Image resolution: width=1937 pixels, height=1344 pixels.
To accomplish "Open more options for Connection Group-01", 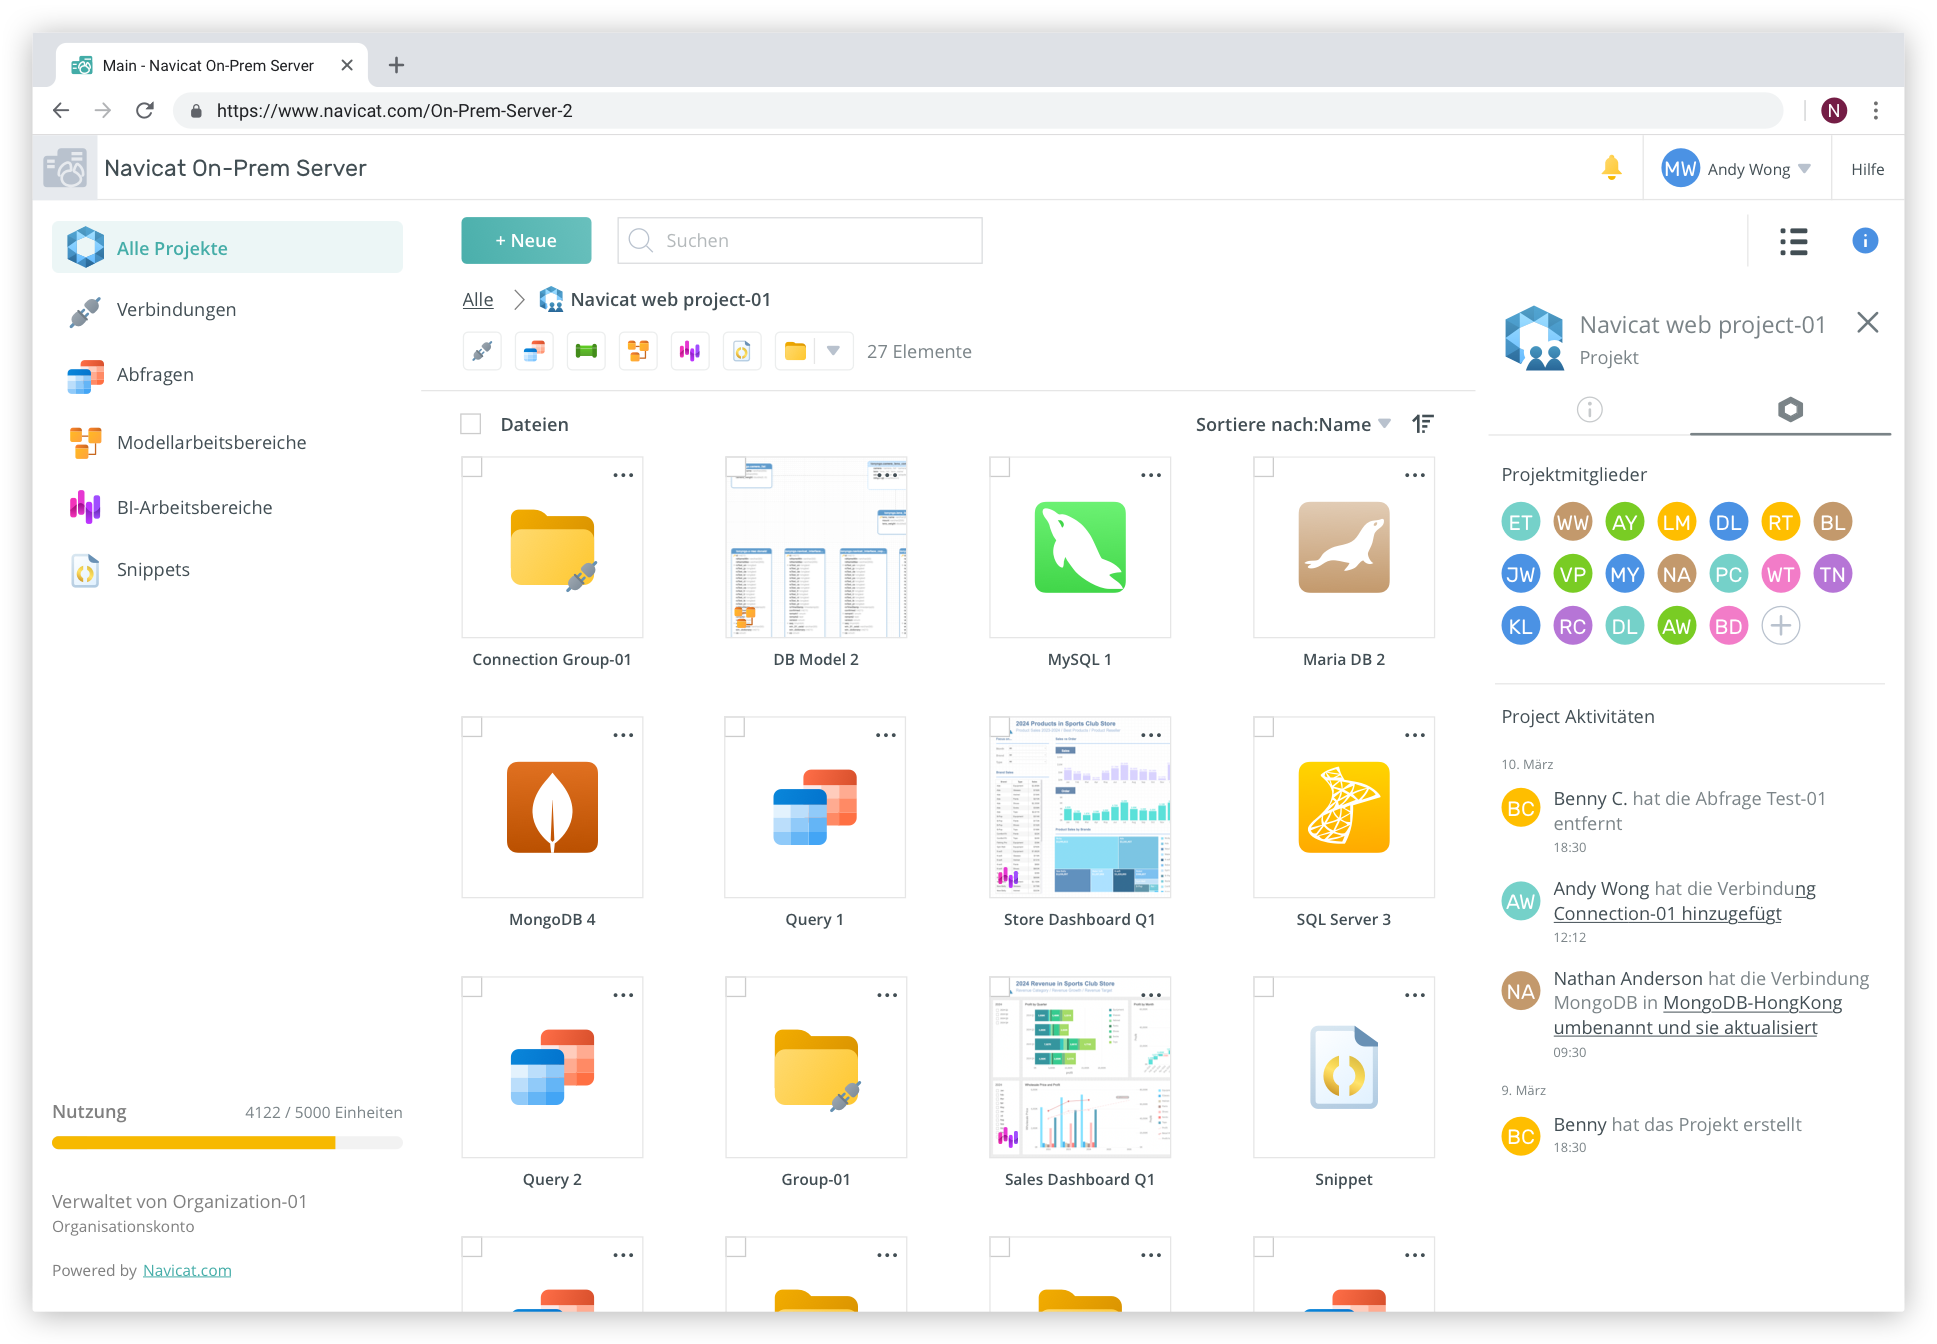I will point(623,475).
